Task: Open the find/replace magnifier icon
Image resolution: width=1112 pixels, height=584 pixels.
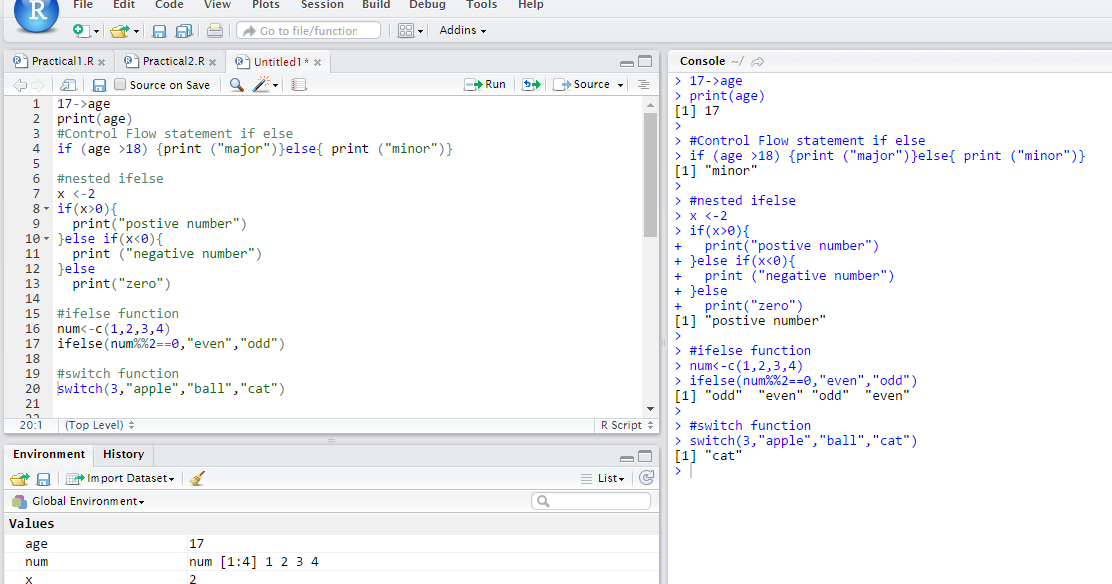Action: 238,84
